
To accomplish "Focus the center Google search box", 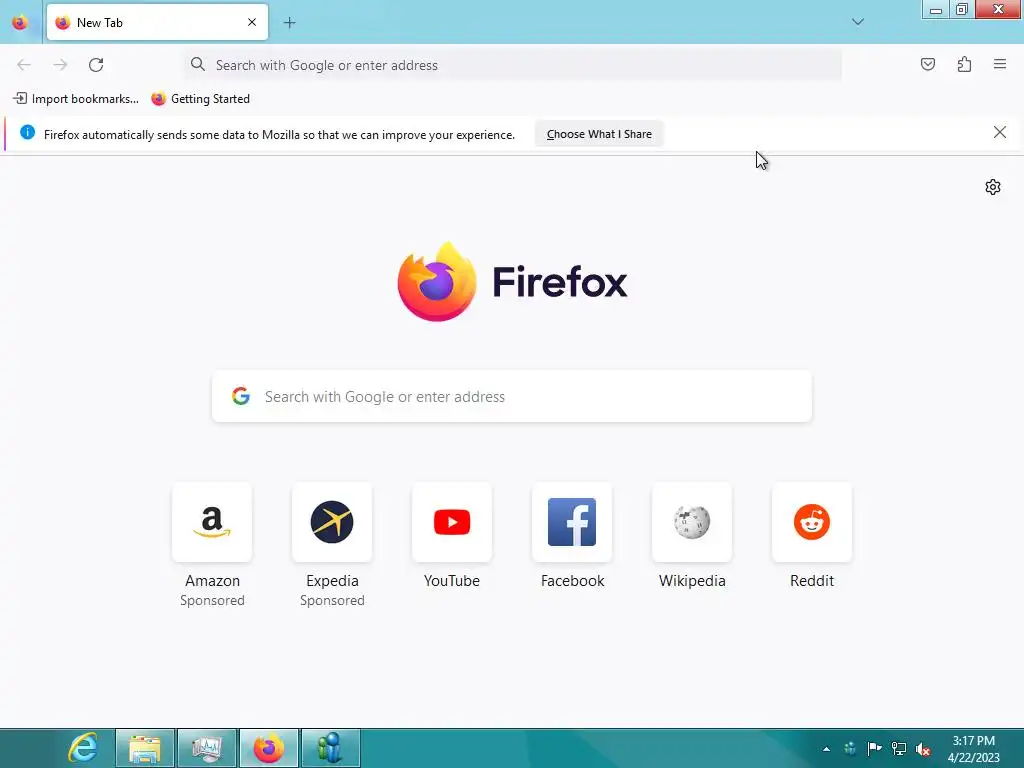I will [x=512, y=396].
